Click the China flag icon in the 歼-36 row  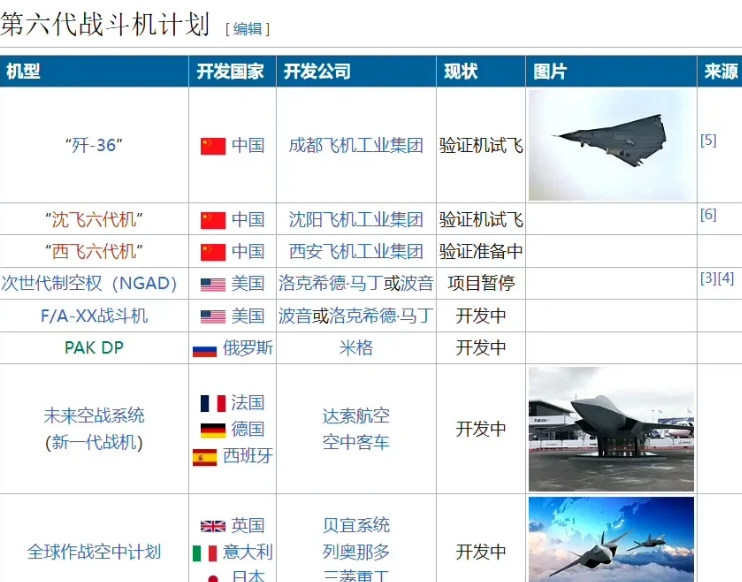pyautogui.click(x=213, y=146)
